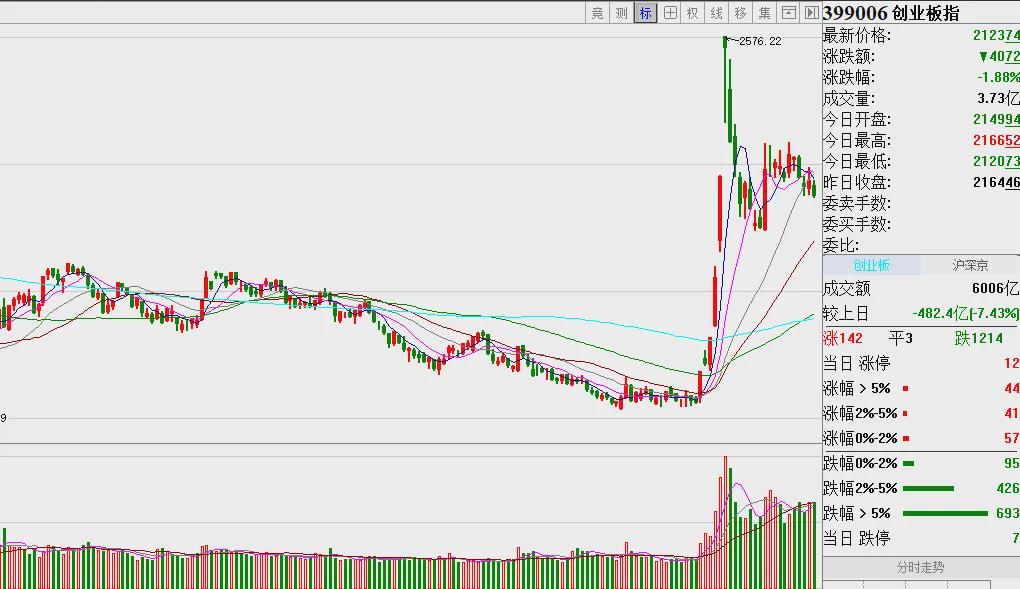The image size is (1020, 589).
Task: Click the 当日 涨停 count row
Action: 921,363
